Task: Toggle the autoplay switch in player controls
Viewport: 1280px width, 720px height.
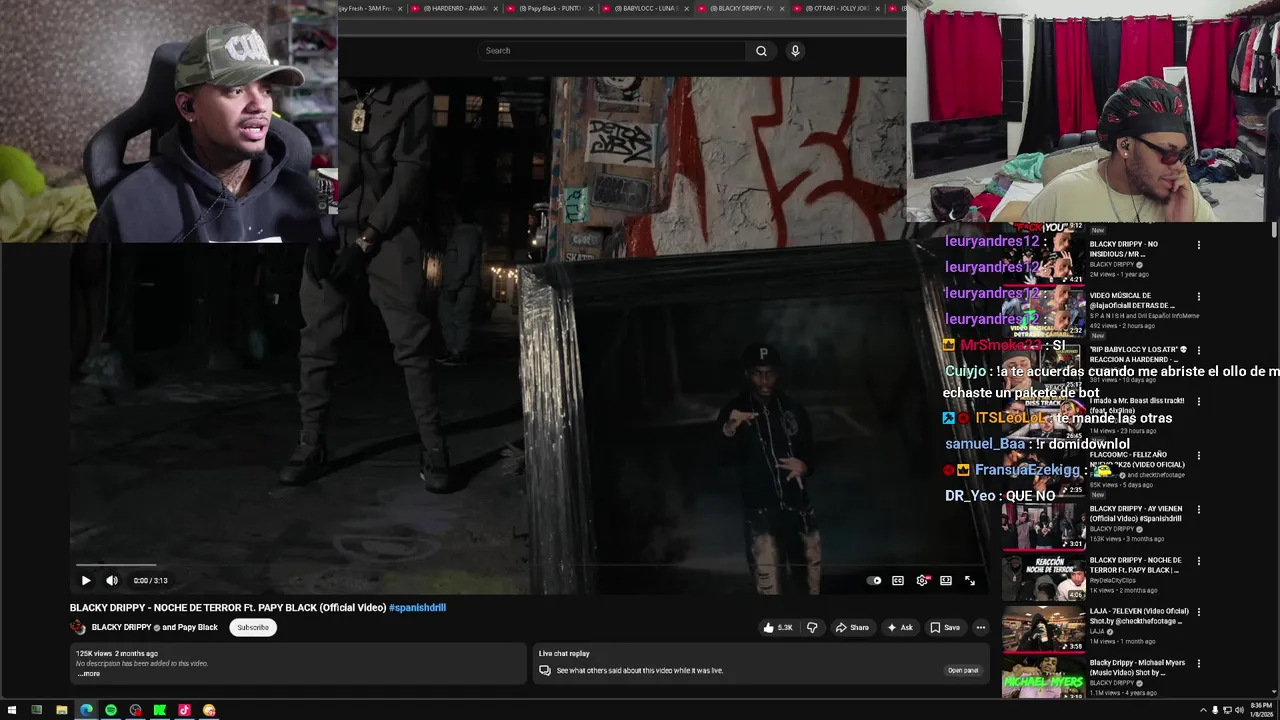Action: point(875,580)
